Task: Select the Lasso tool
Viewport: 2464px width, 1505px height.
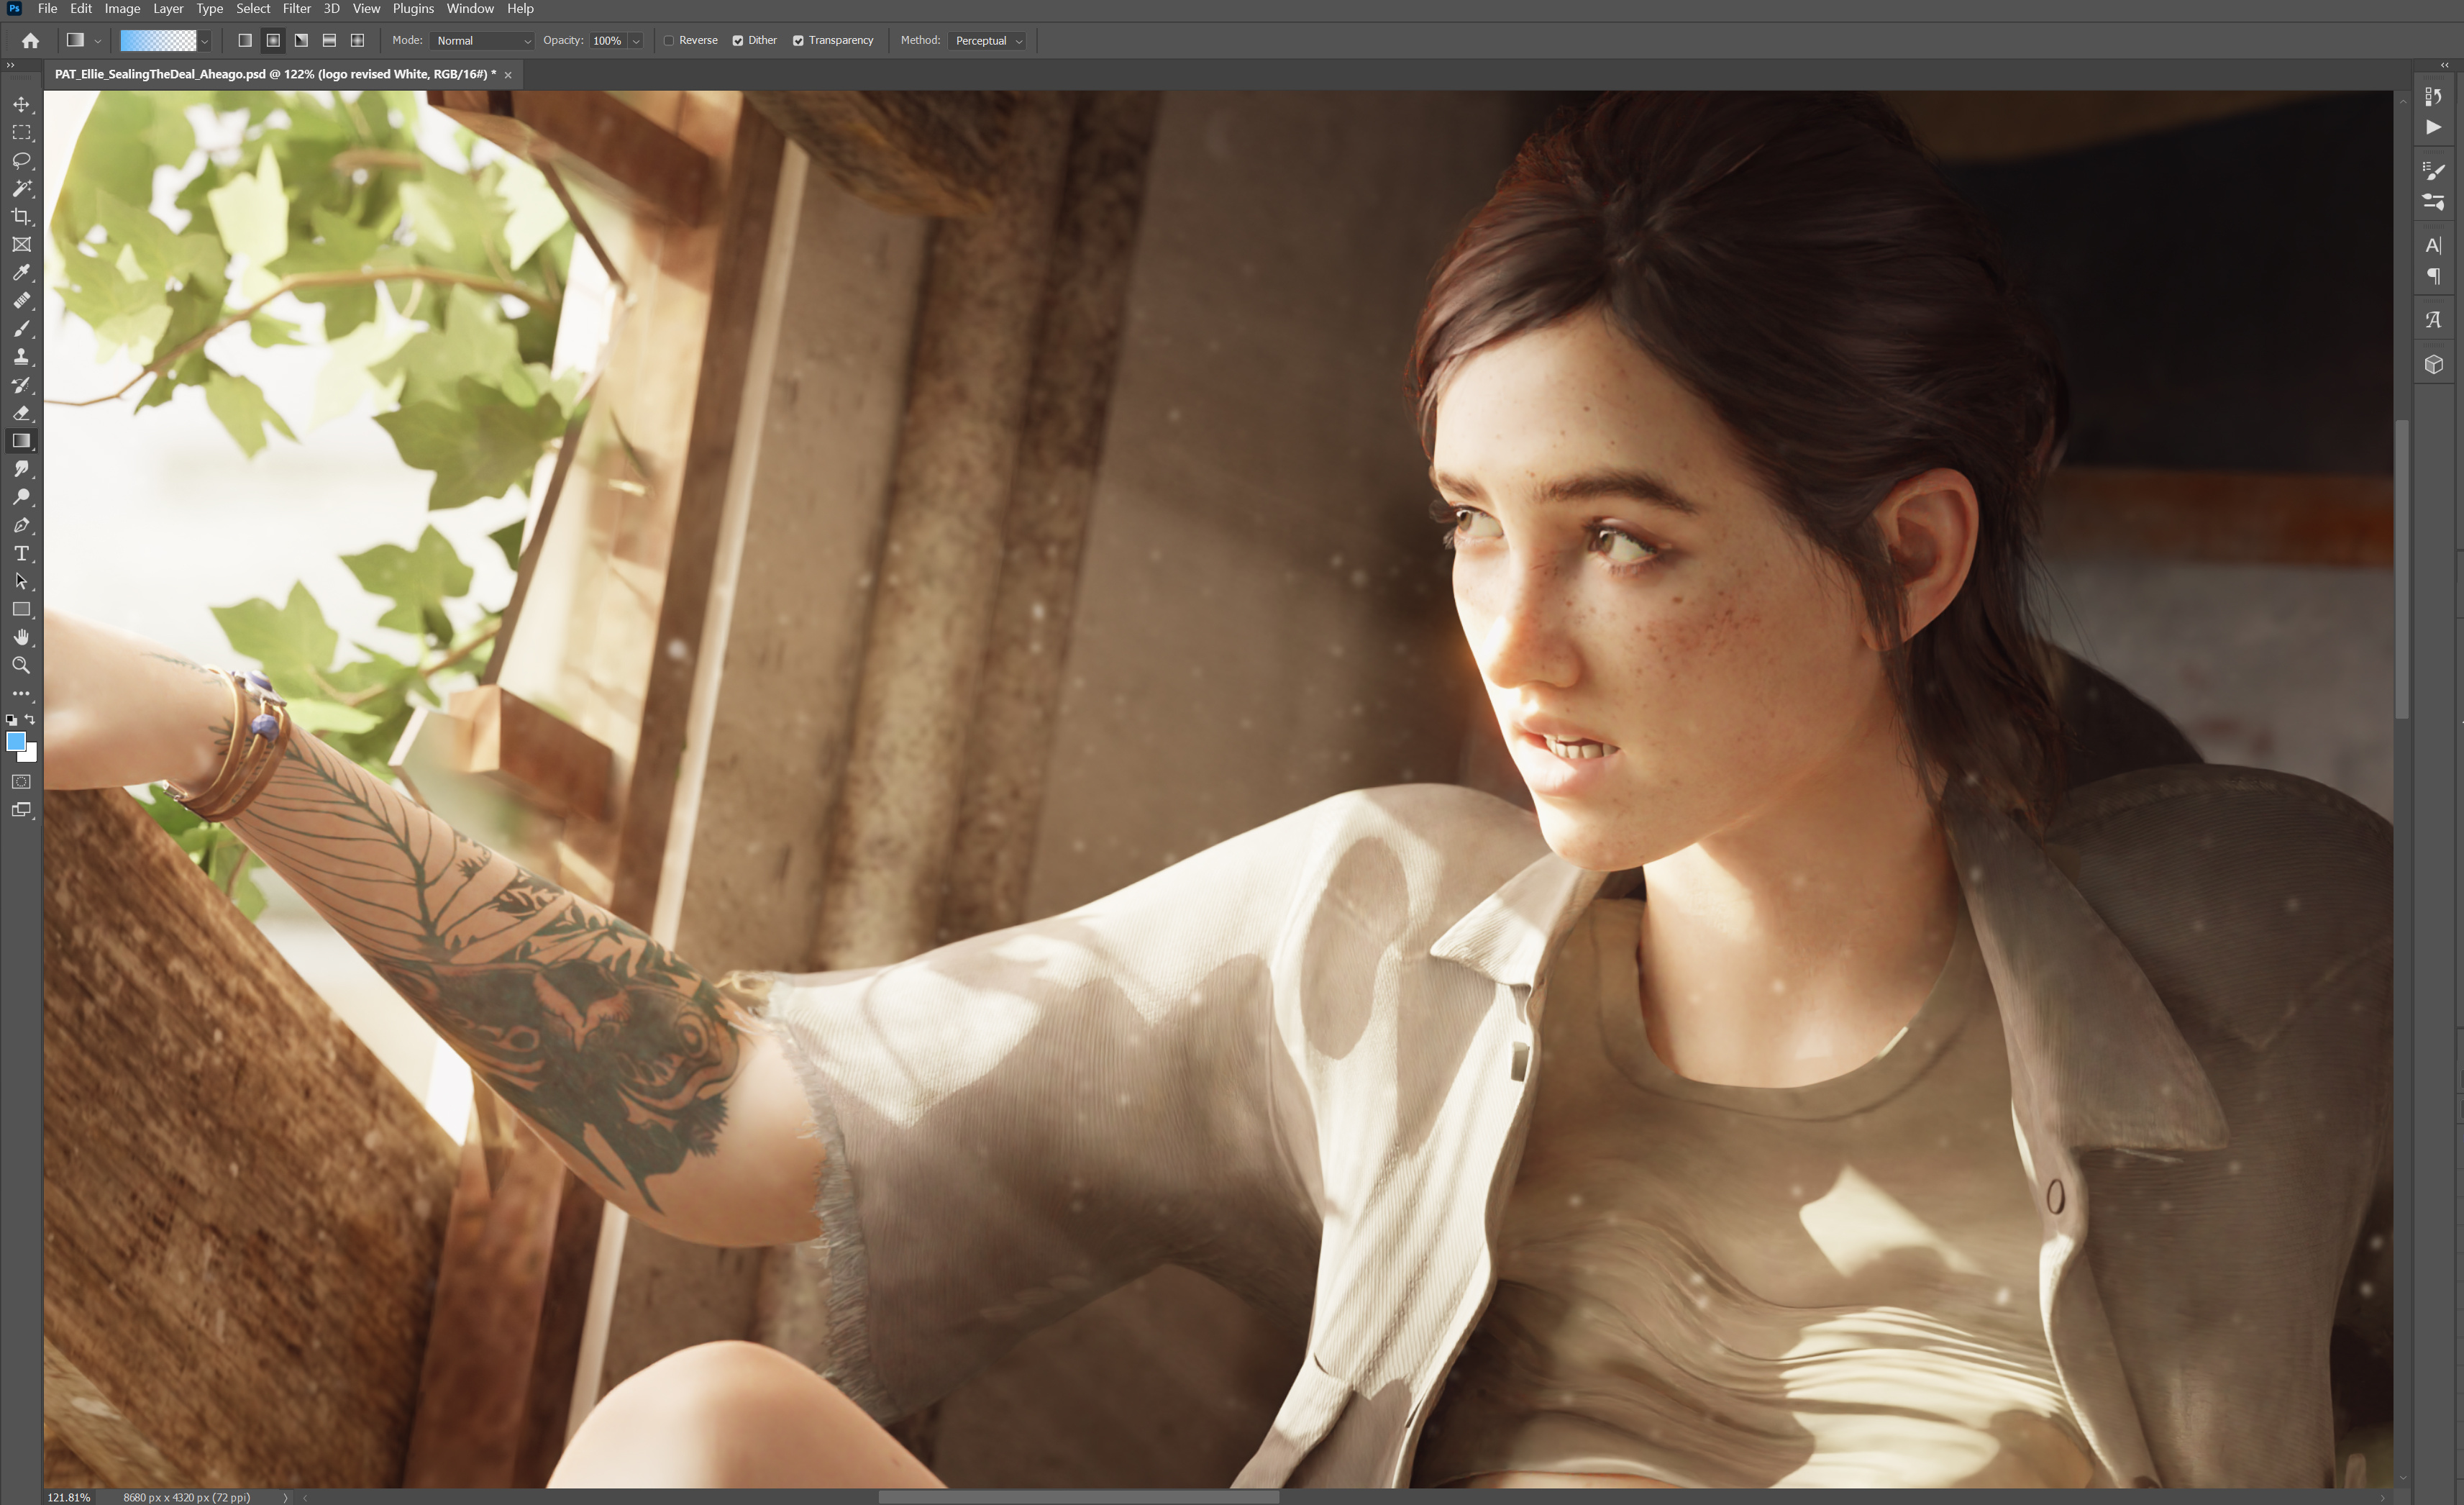Action: pos(21,160)
